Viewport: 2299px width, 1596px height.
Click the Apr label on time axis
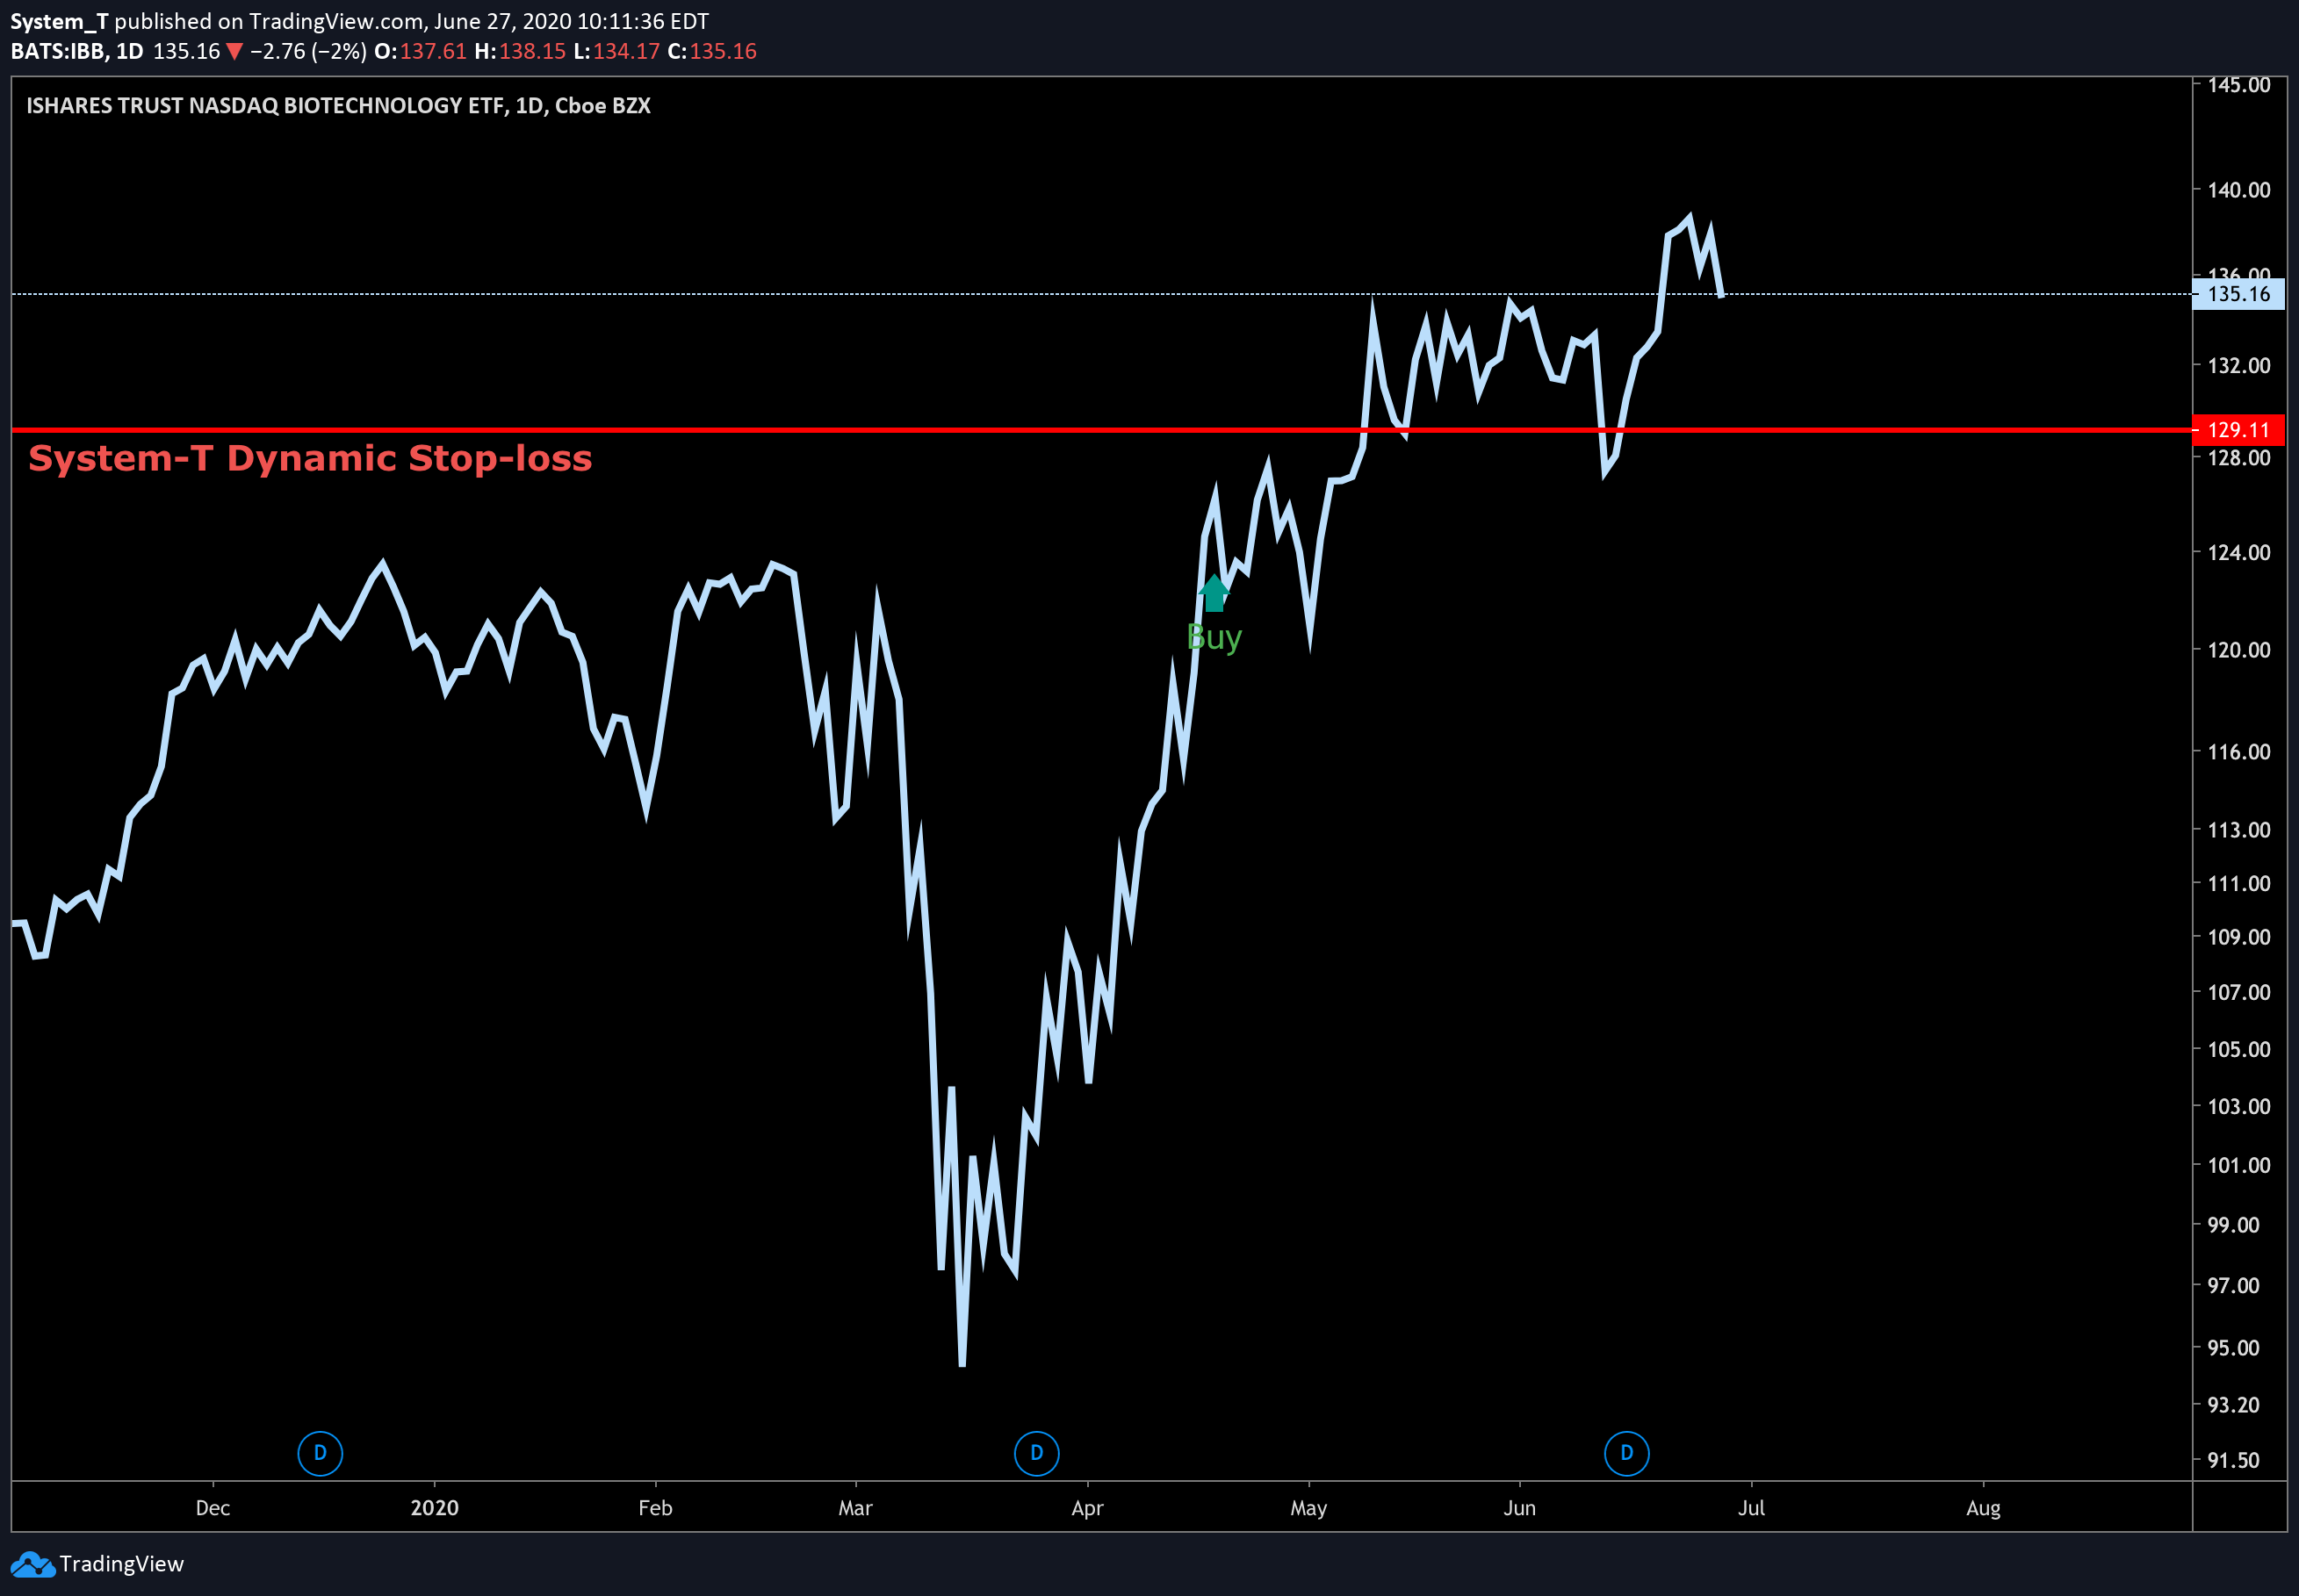[1087, 1508]
